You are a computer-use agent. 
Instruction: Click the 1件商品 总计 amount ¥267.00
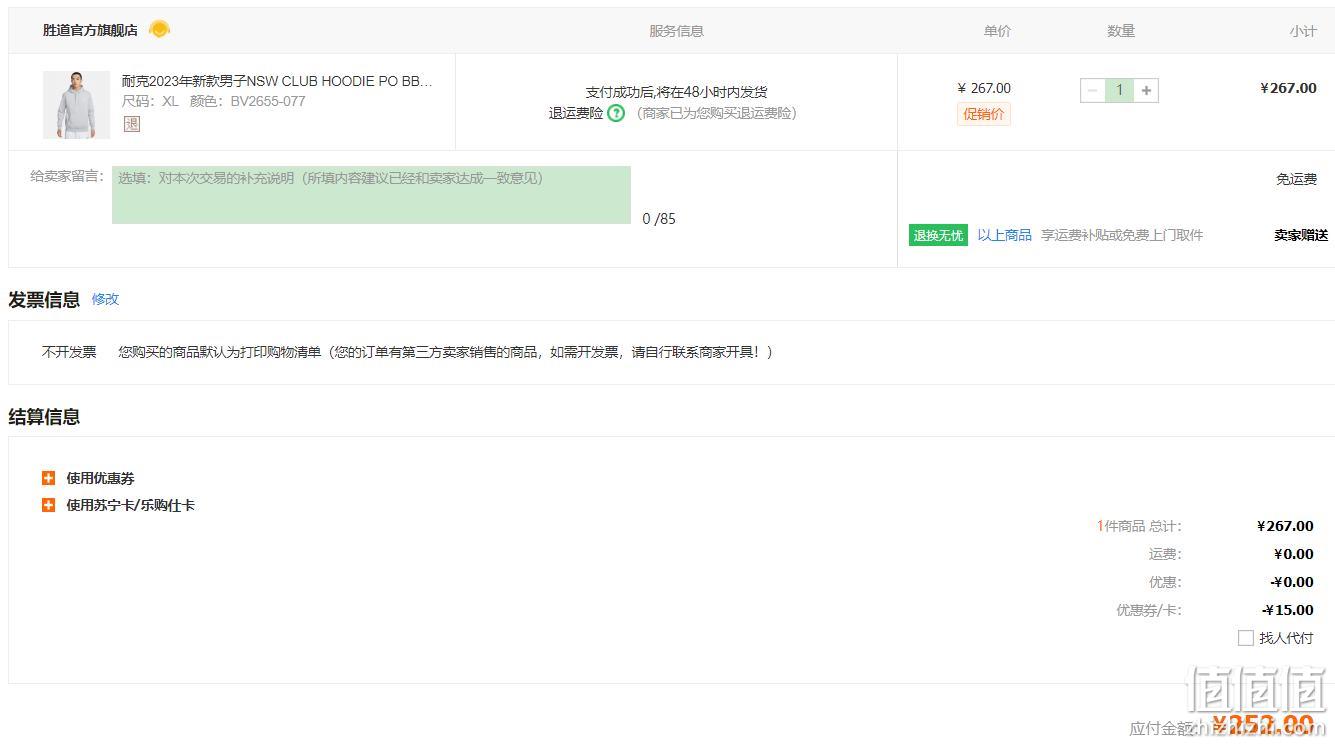pyautogui.click(x=1286, y=526)
